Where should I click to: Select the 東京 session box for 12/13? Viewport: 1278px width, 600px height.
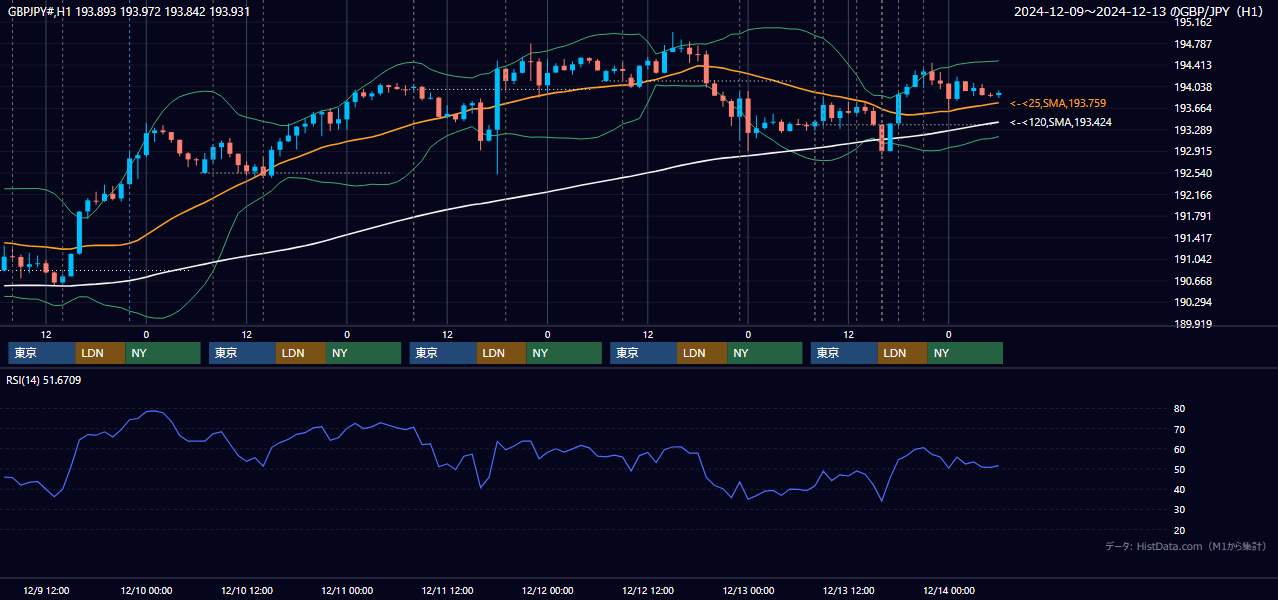(844, 353)
